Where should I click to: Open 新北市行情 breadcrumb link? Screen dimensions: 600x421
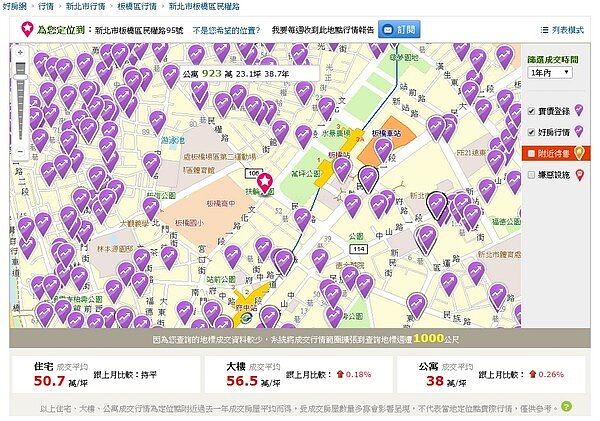point(85,6)
